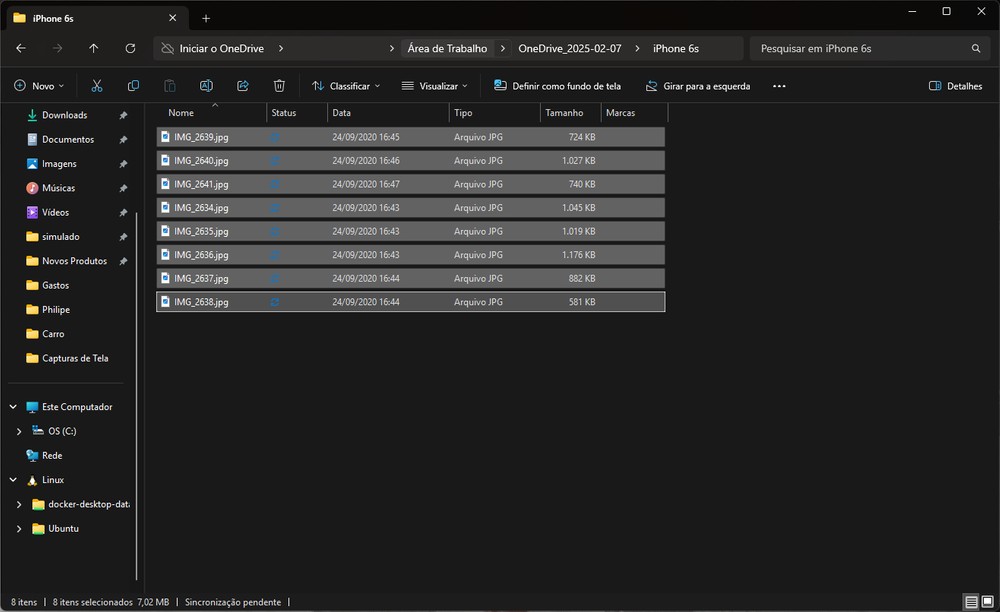
Task: Click Definir como fundo de tela
Action: (557, 86)
